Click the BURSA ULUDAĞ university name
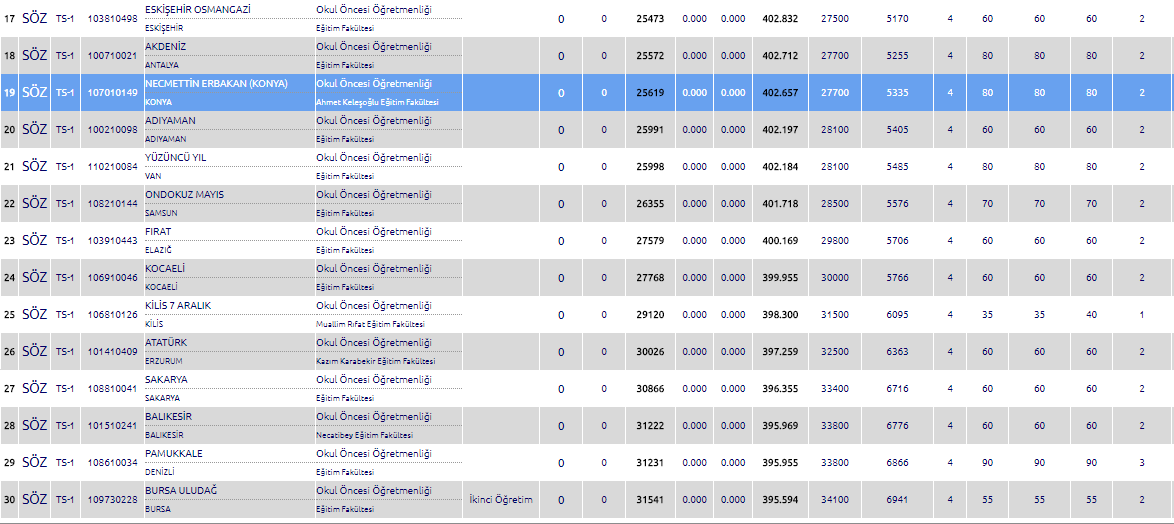Screen dimensions: 1174x524 181,490
